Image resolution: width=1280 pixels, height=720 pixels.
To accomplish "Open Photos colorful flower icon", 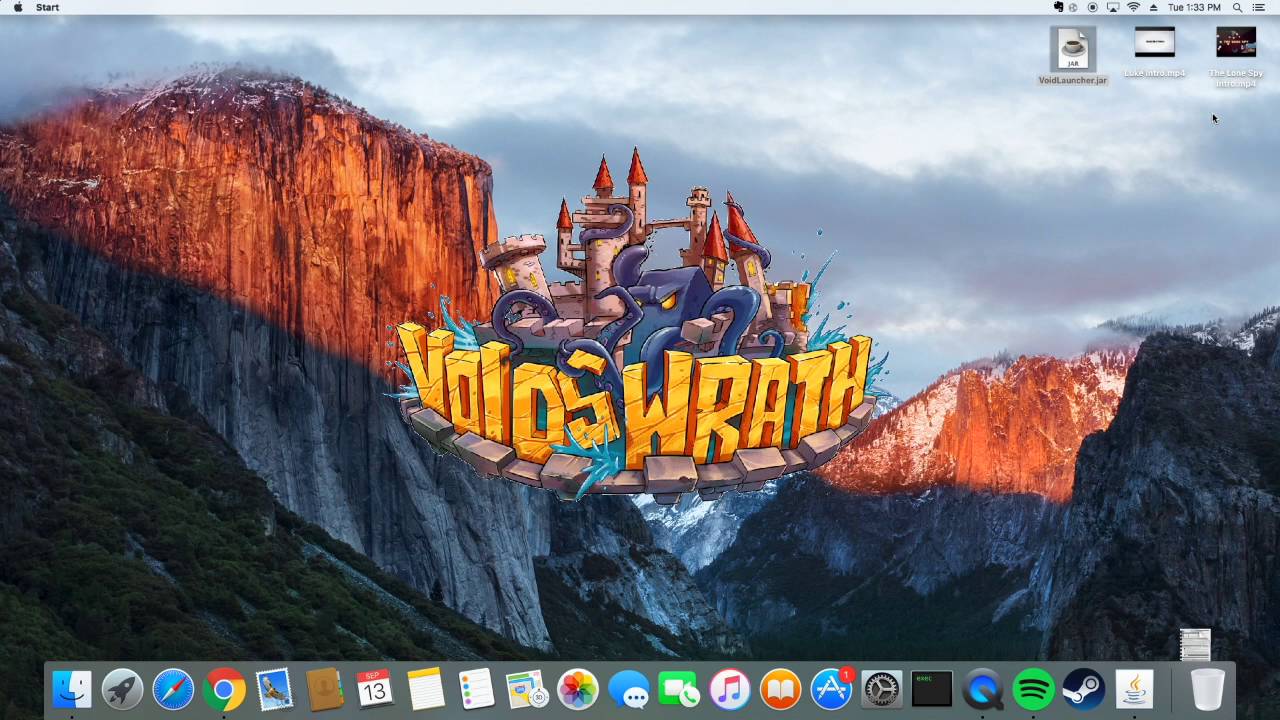I will coord(578,690).
